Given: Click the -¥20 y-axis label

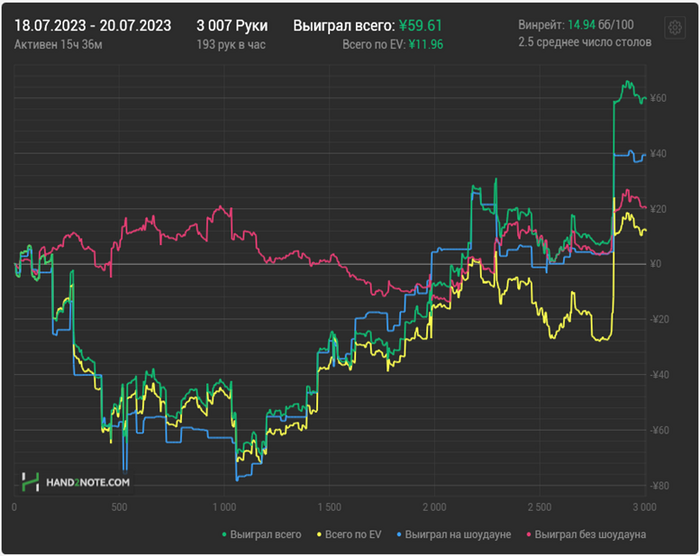Looking at the screenshot, I should (659, 319).
